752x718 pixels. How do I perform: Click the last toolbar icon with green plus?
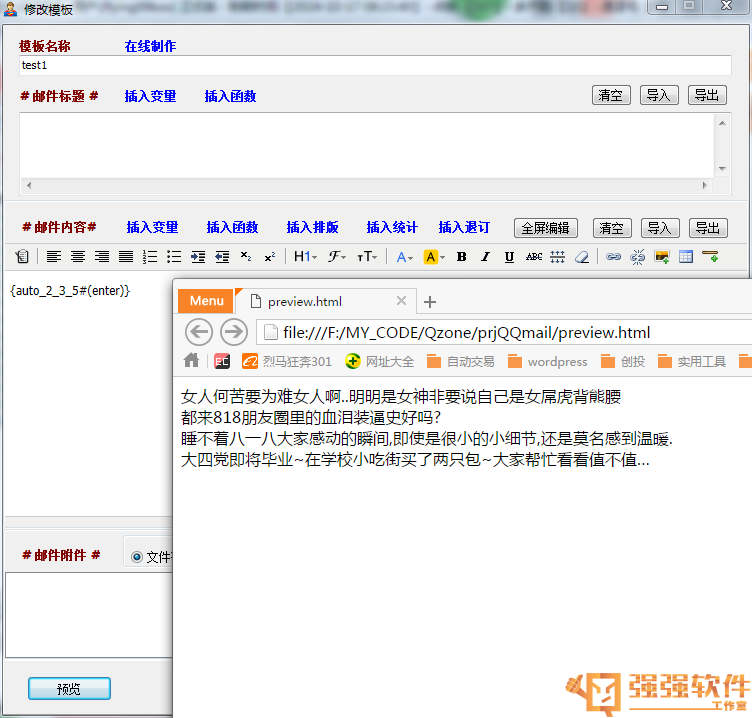[710, 257]
